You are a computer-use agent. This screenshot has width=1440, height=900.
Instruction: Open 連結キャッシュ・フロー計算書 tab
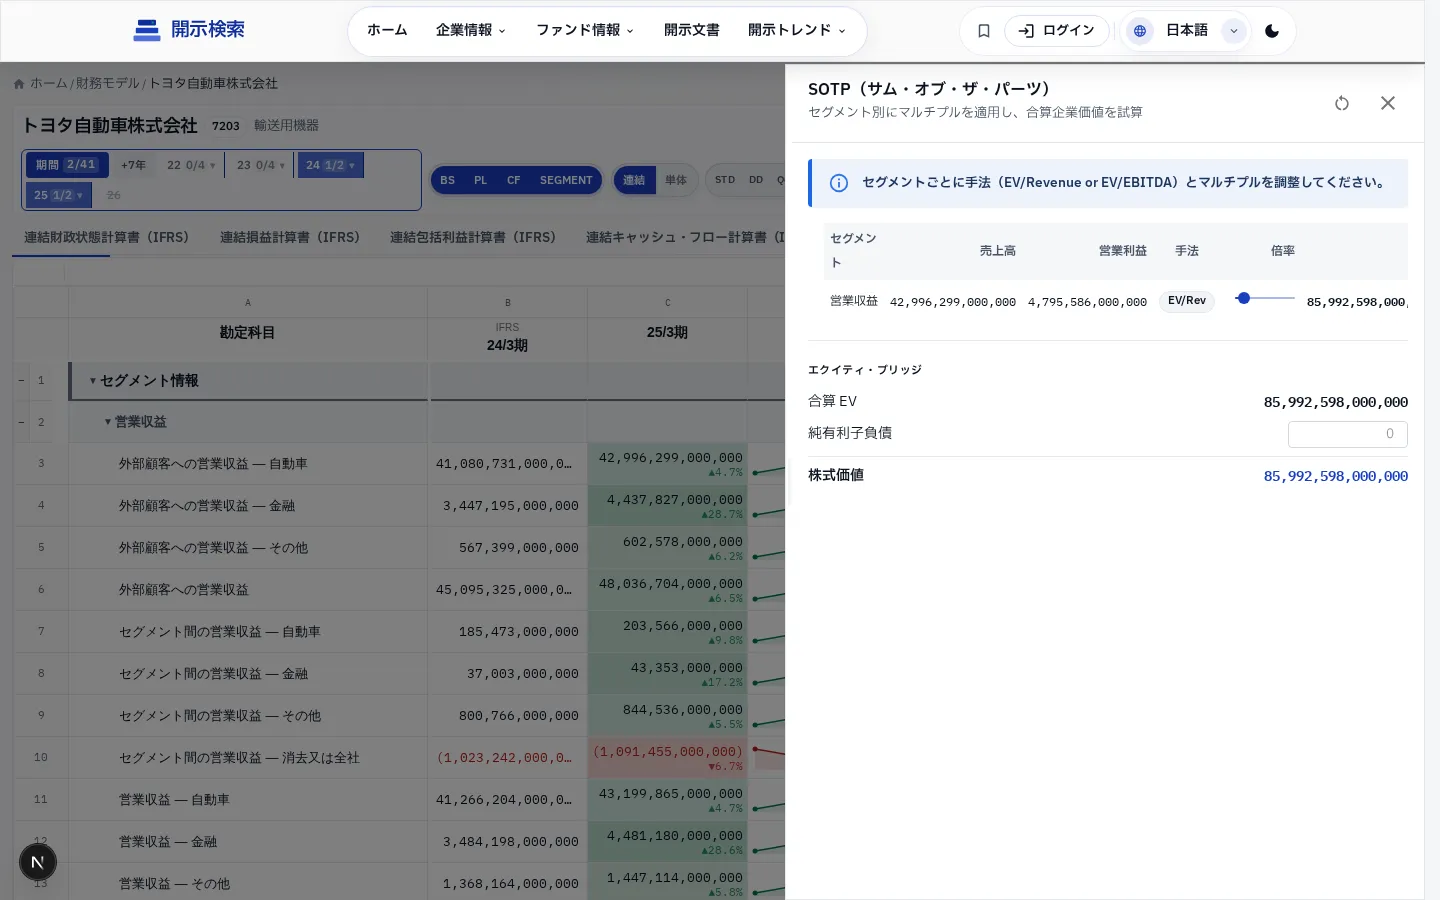(685, 237)
